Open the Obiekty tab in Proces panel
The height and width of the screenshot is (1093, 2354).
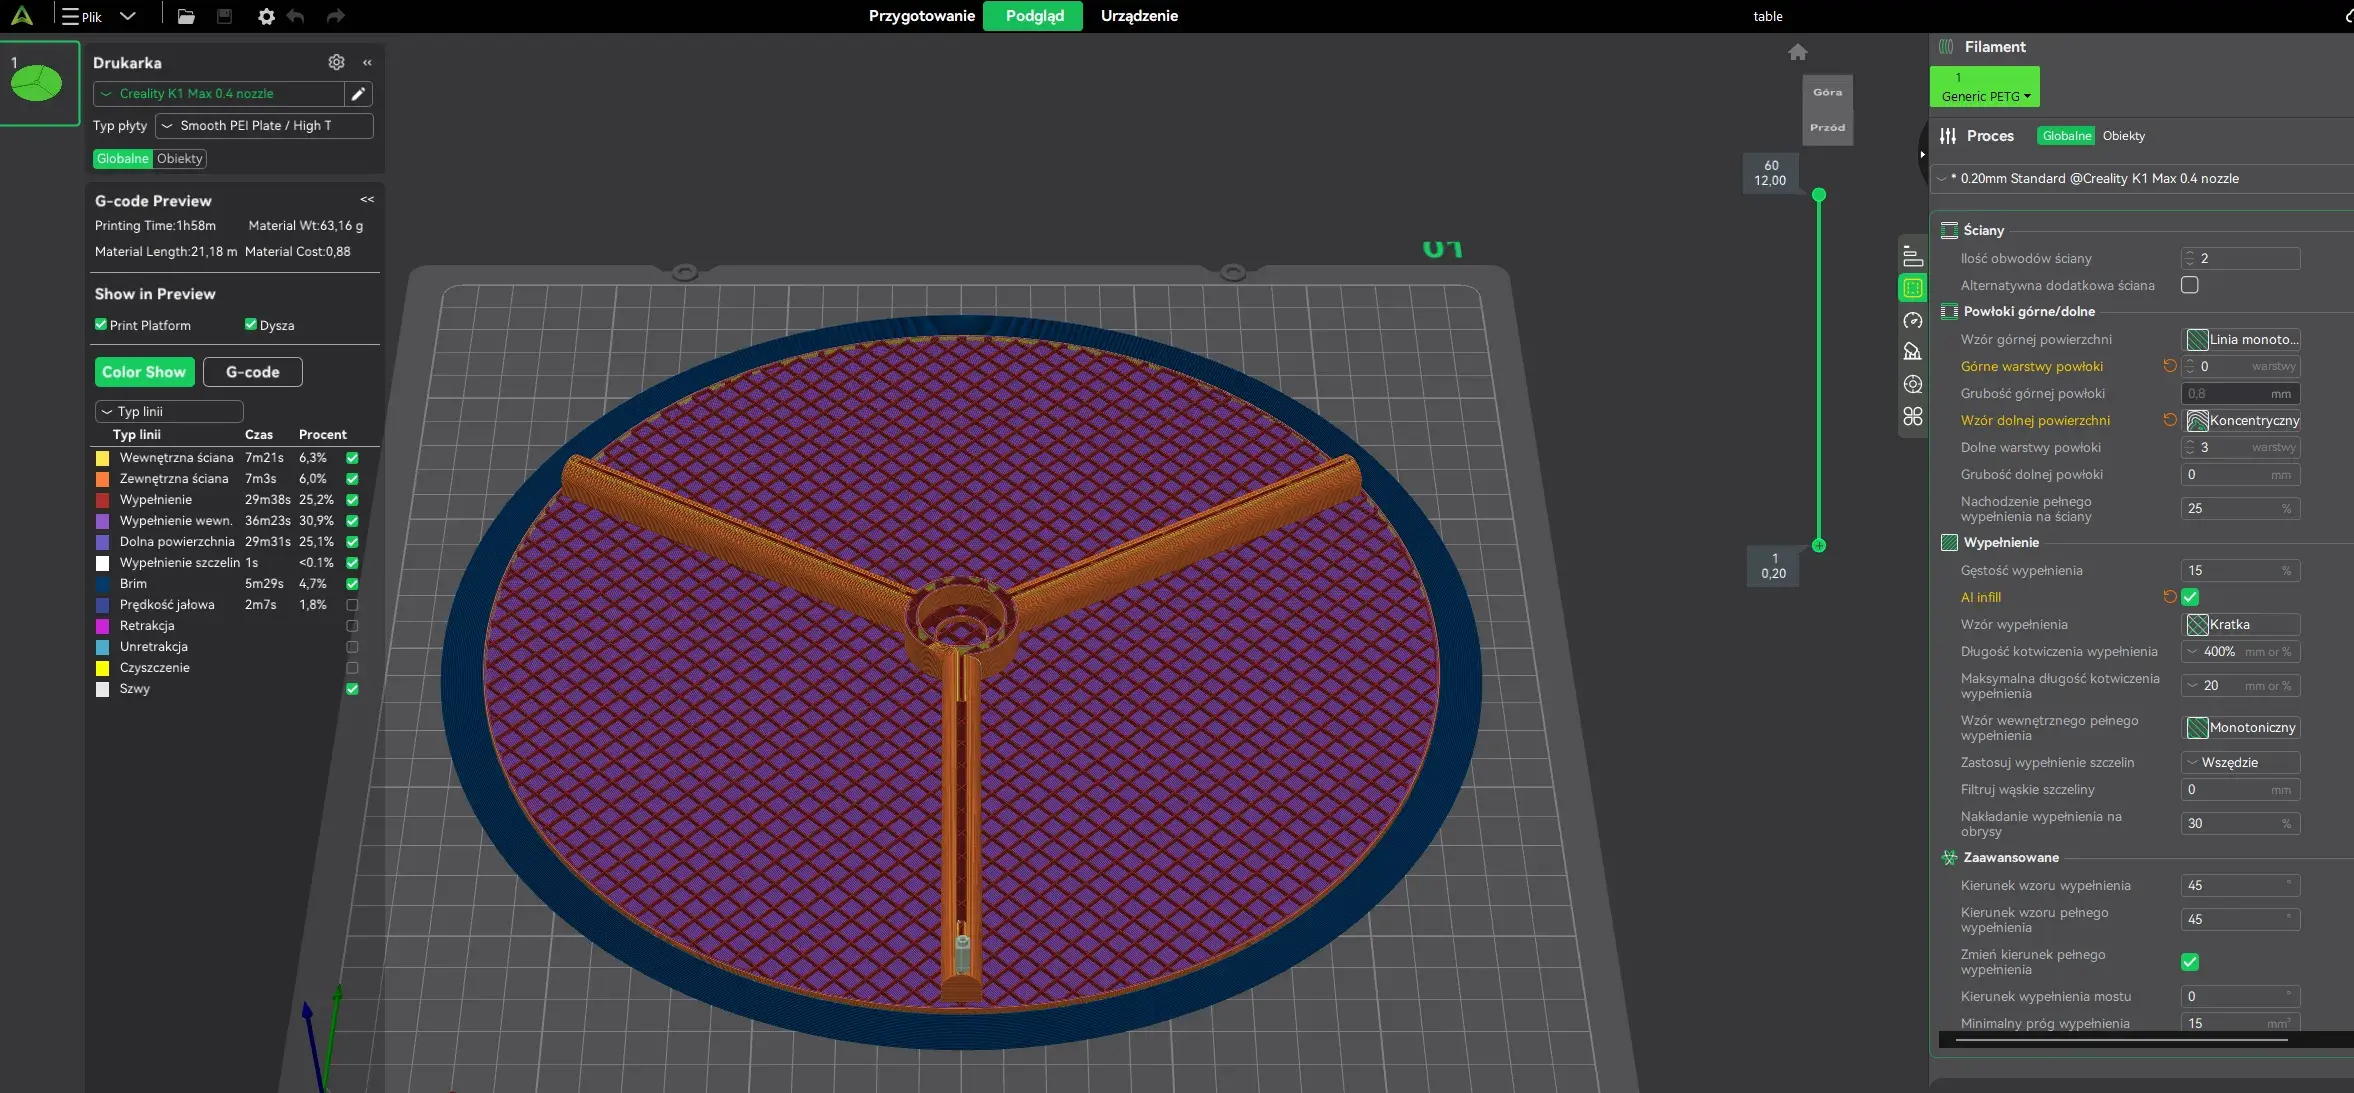(x=2126, y=135)
